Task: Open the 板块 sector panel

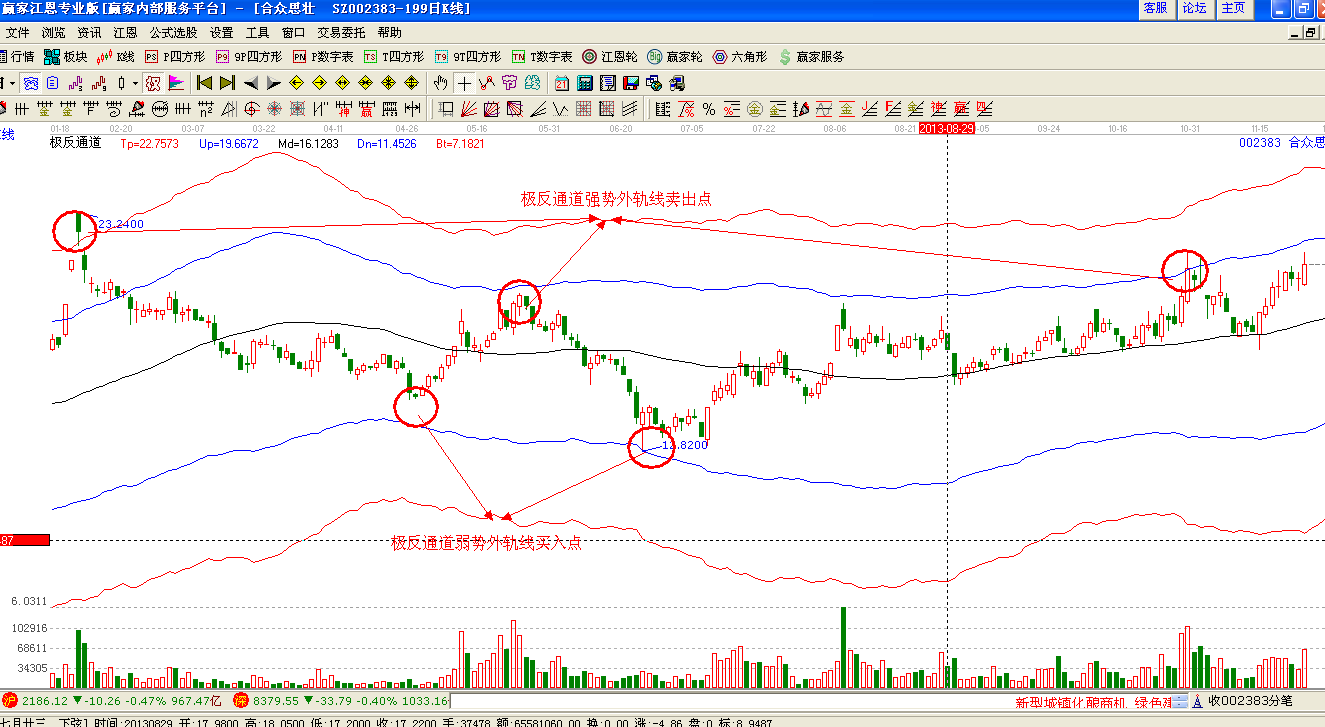Action: (66, 57)
